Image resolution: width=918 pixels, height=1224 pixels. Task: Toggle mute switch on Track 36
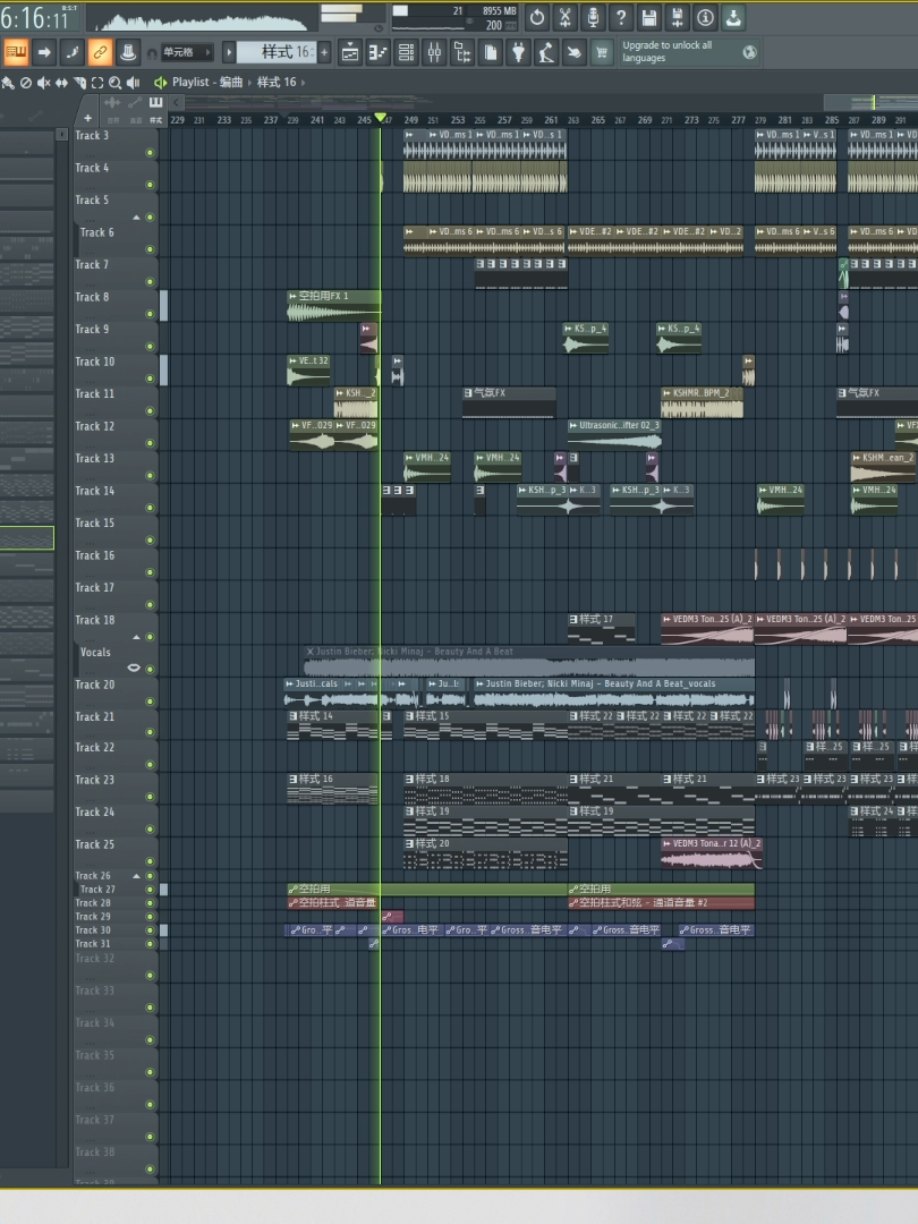[x=150, y=1105]
